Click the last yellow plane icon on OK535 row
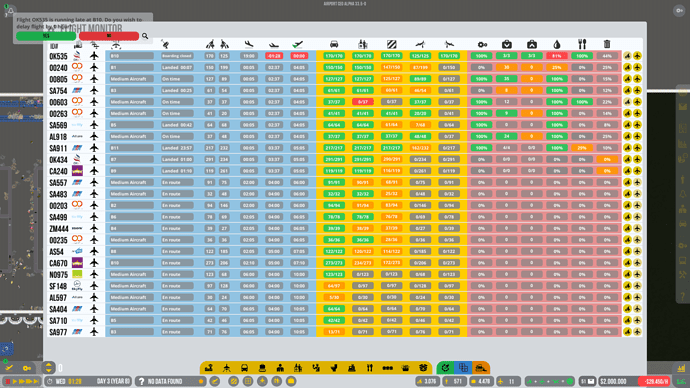690x388 pixels. tap(637, 56)
